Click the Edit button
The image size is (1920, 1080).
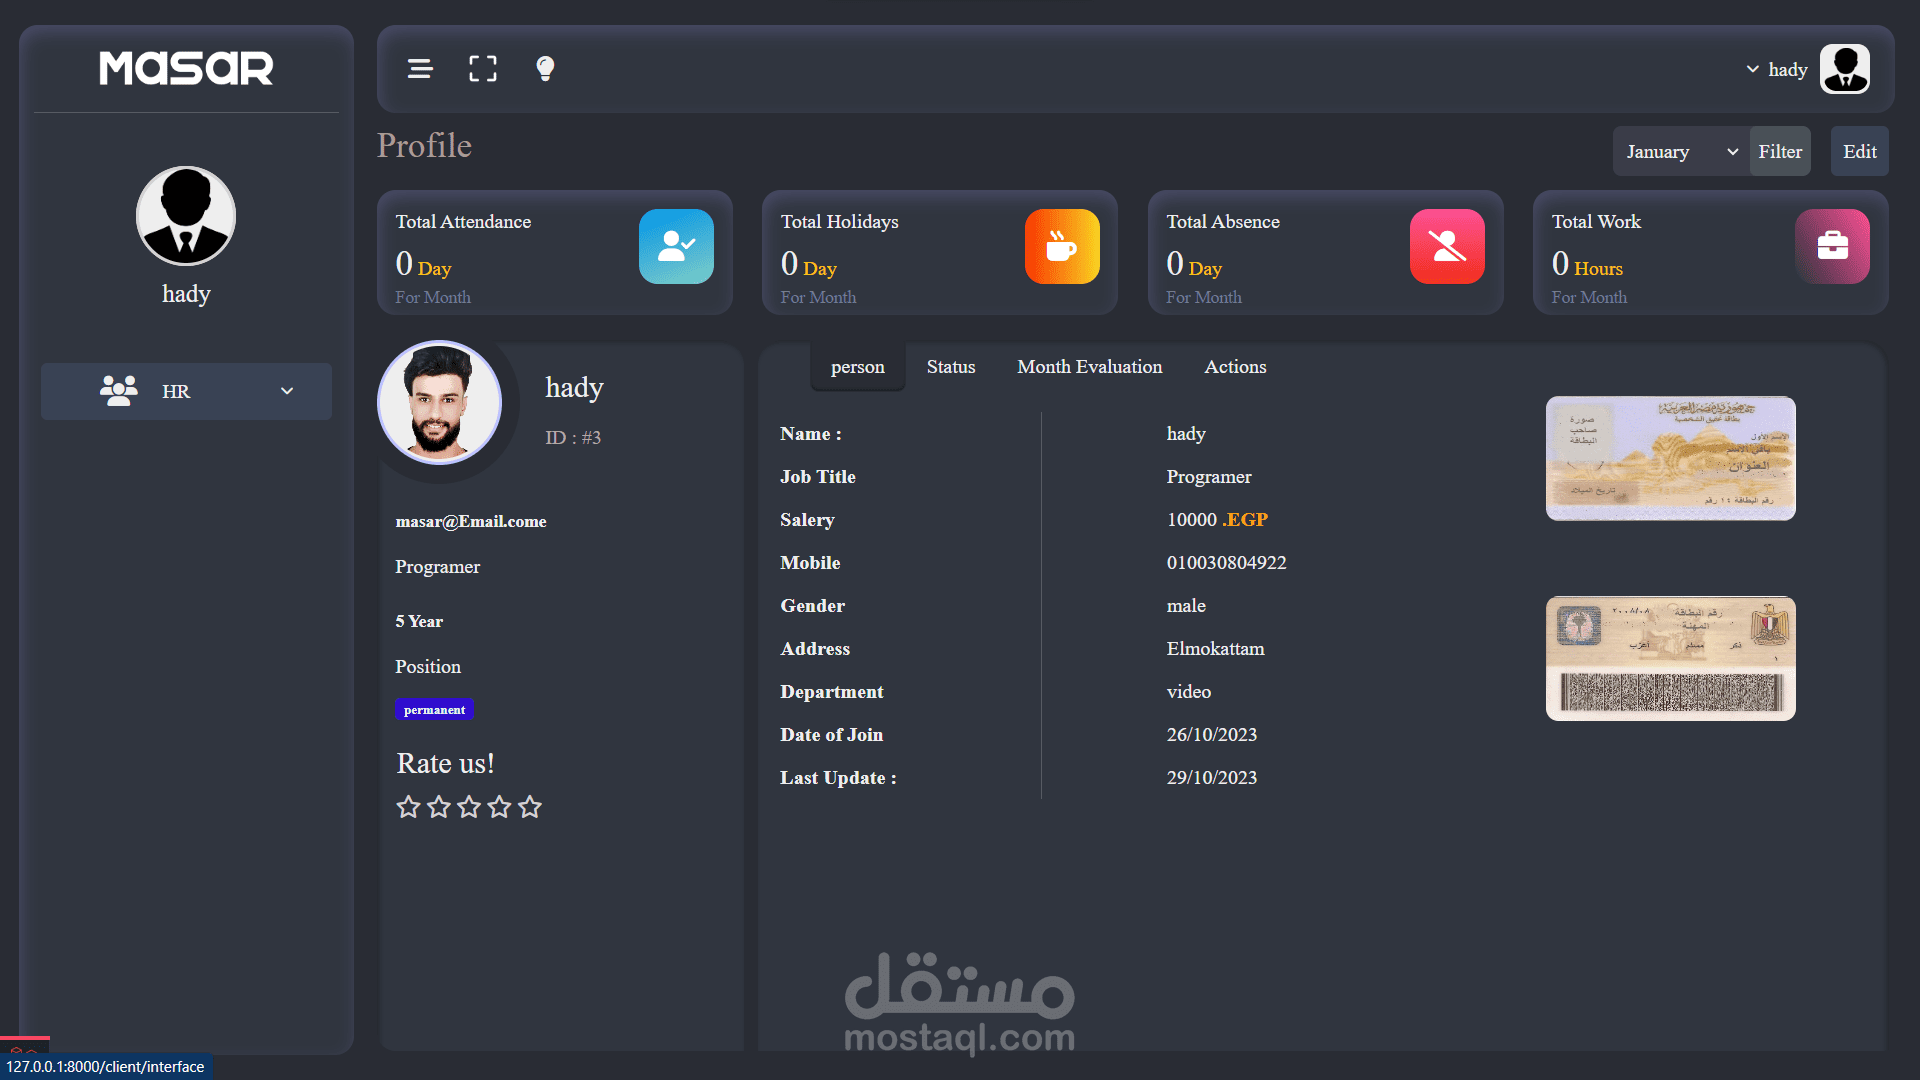[x=1859, y=152]
